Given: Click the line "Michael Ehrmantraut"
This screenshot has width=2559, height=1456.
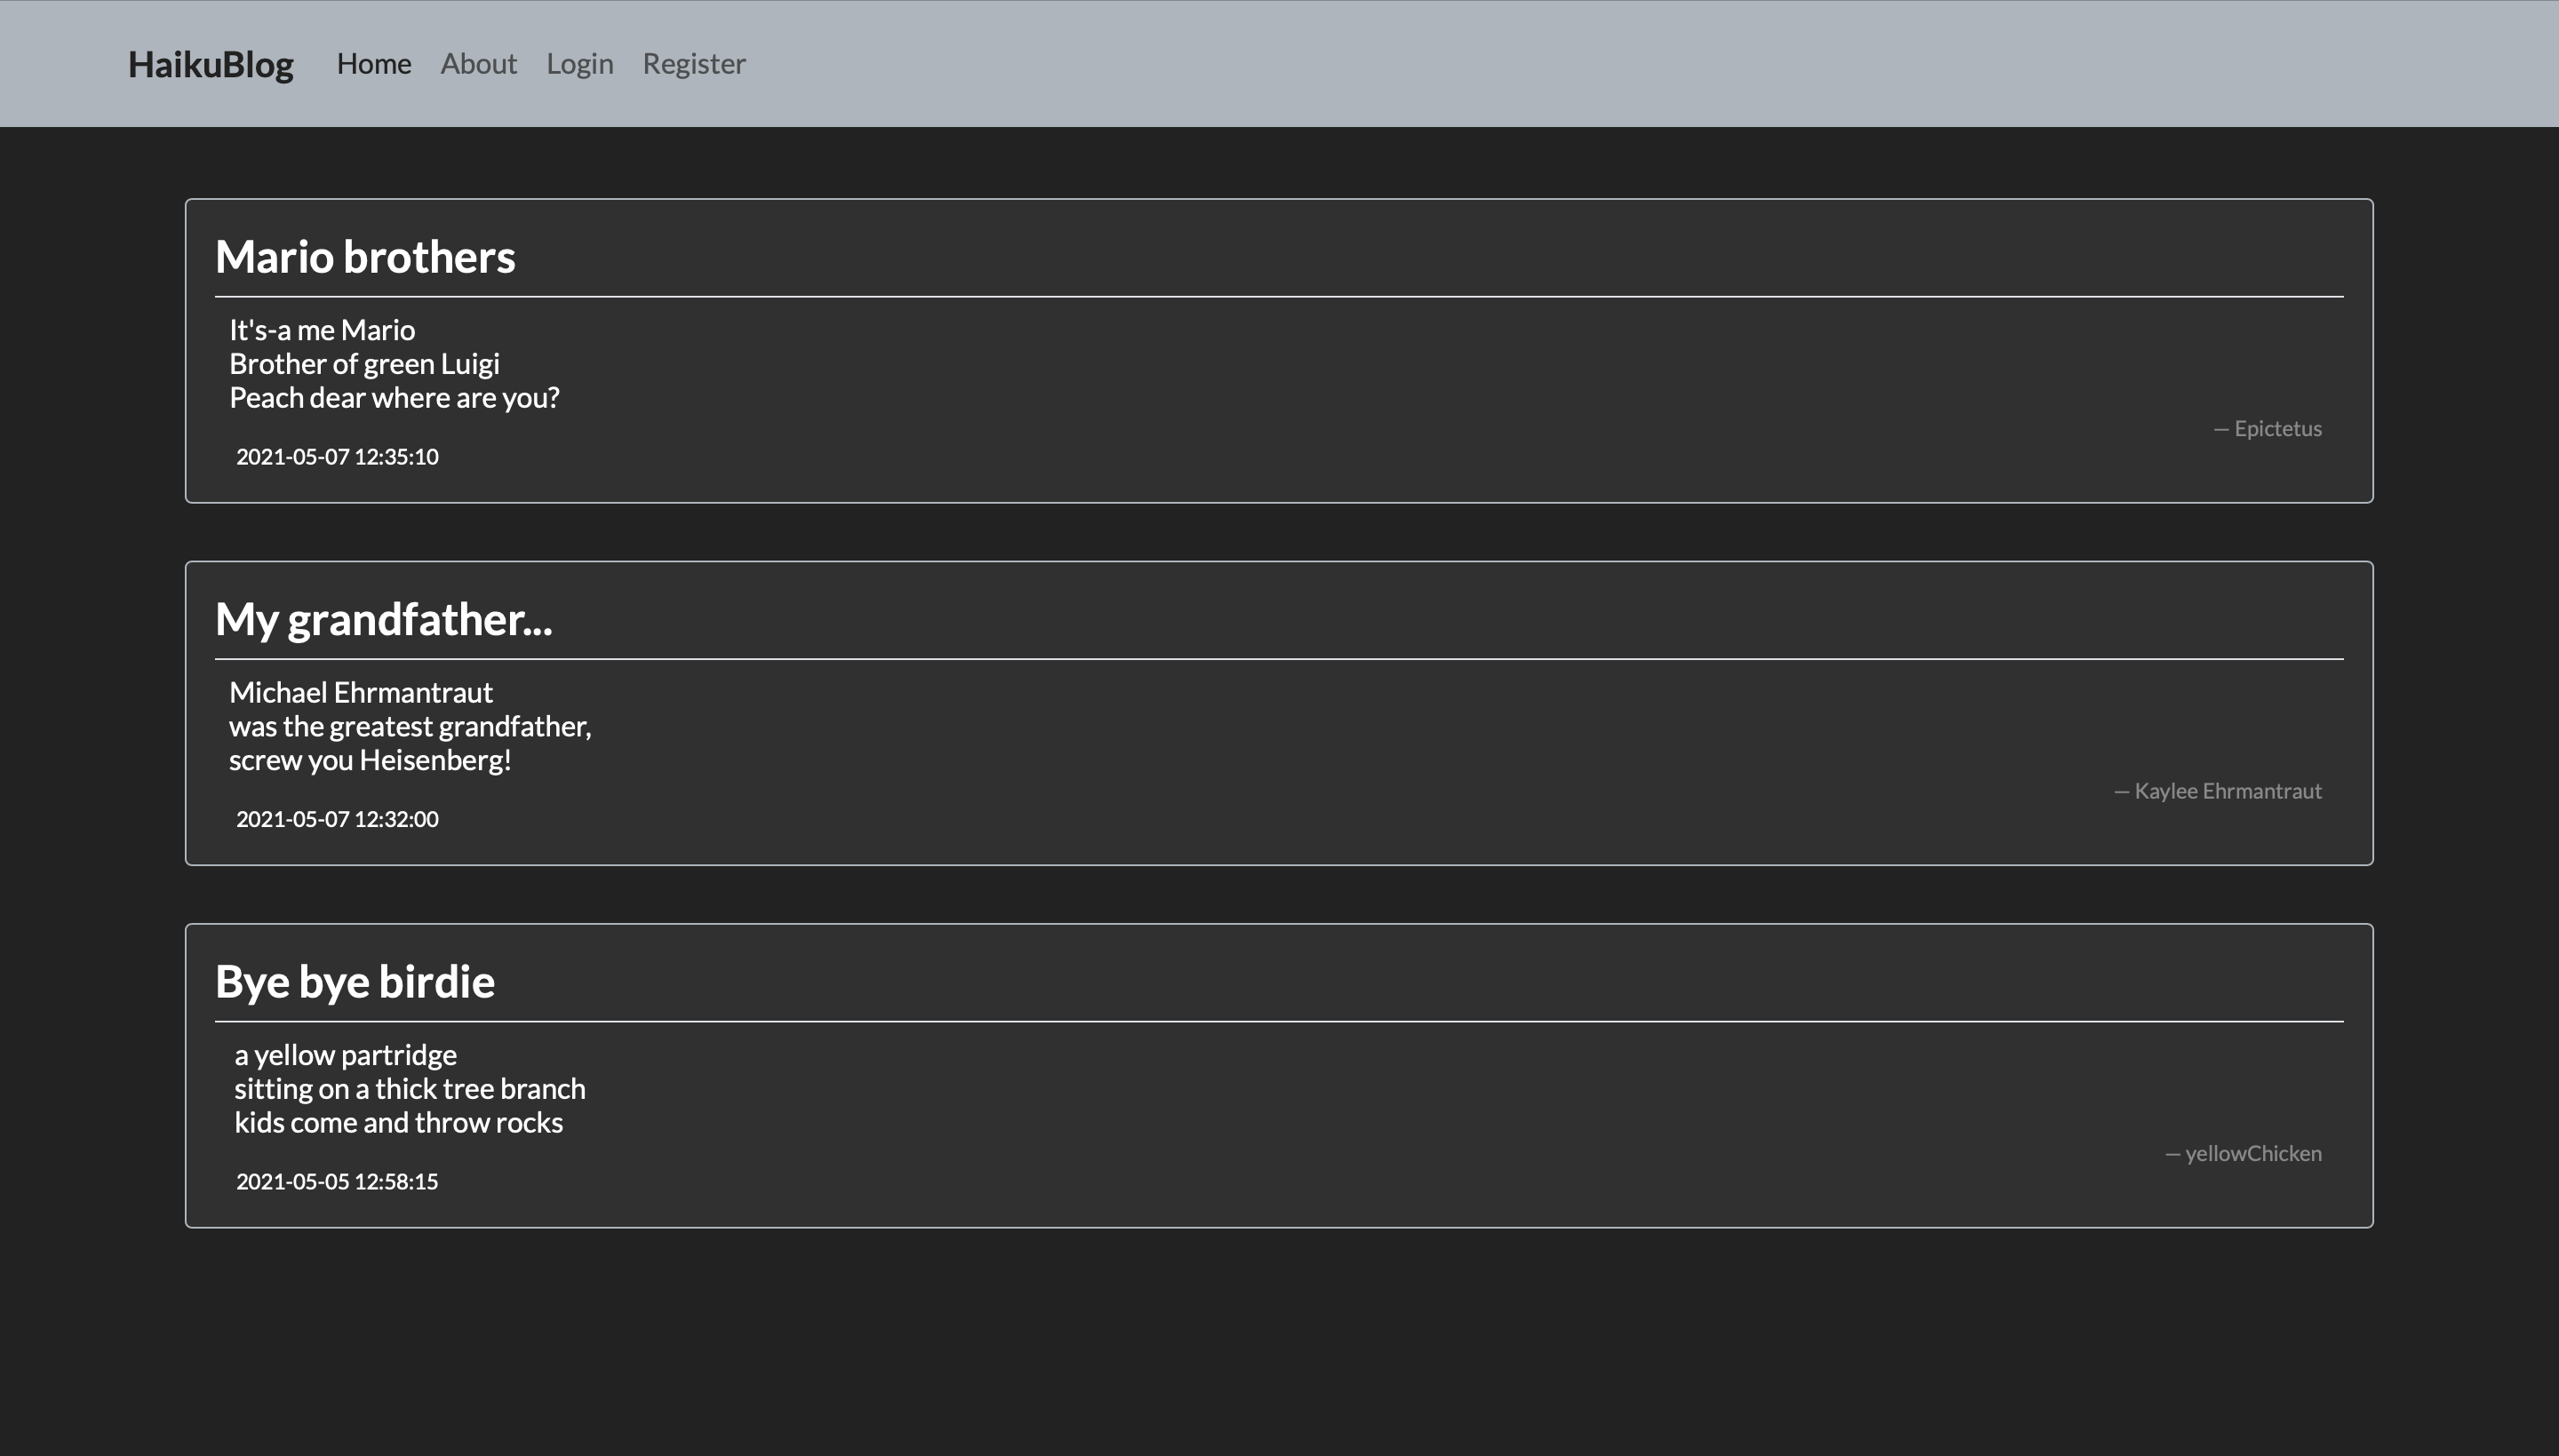Looking at the screenshot, I should pyautogui.click(x=360, y=692).
